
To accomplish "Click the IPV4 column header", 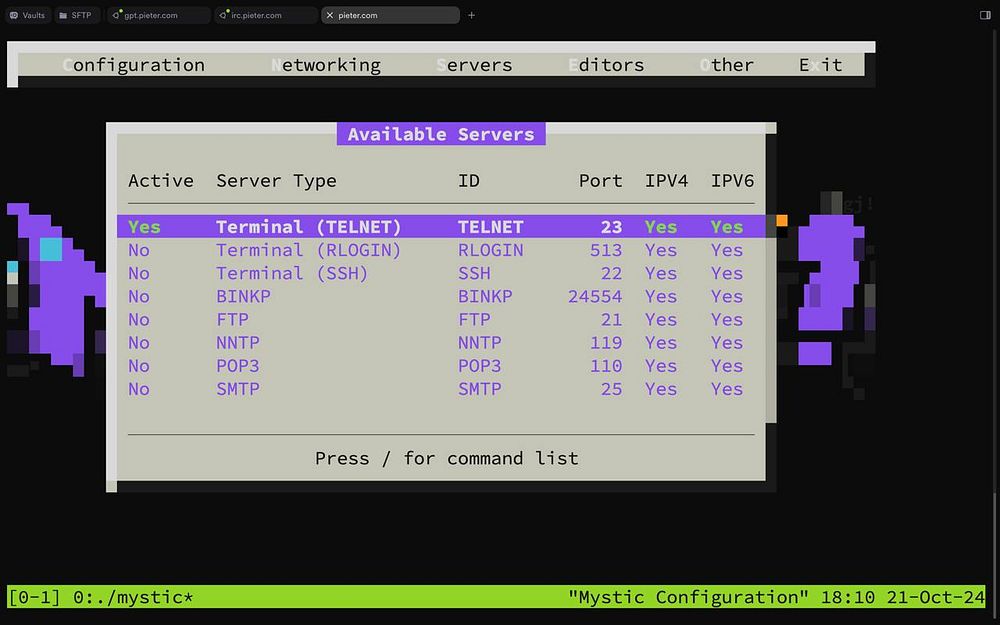I will click(666, 181).
